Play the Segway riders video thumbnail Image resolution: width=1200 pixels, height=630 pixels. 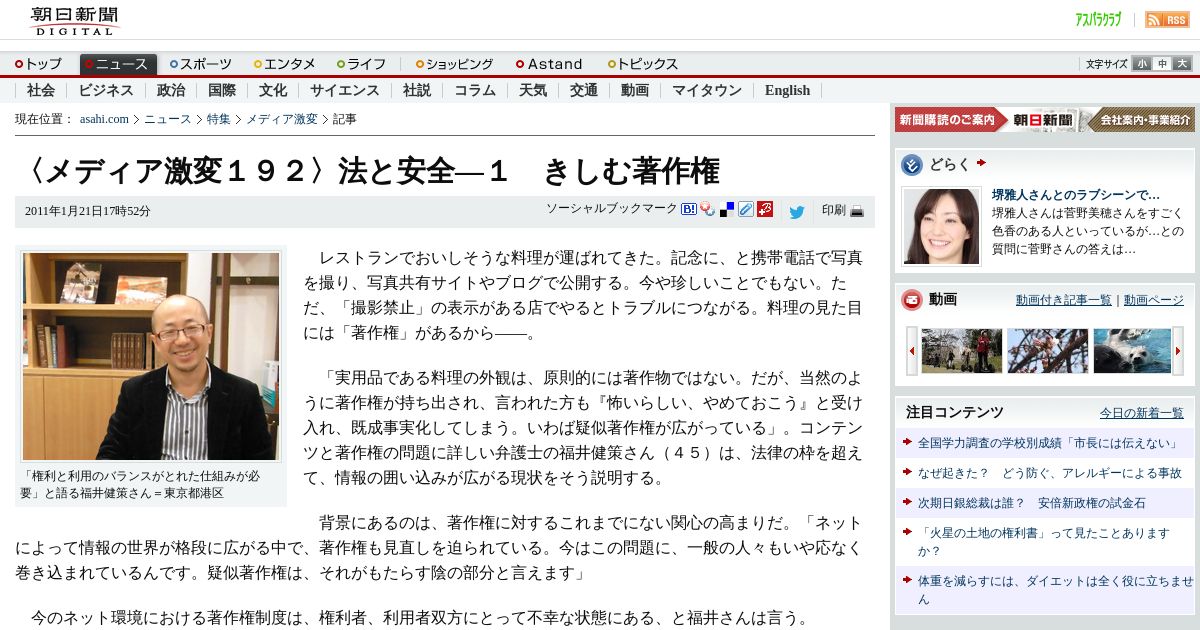tap(961, 351)
